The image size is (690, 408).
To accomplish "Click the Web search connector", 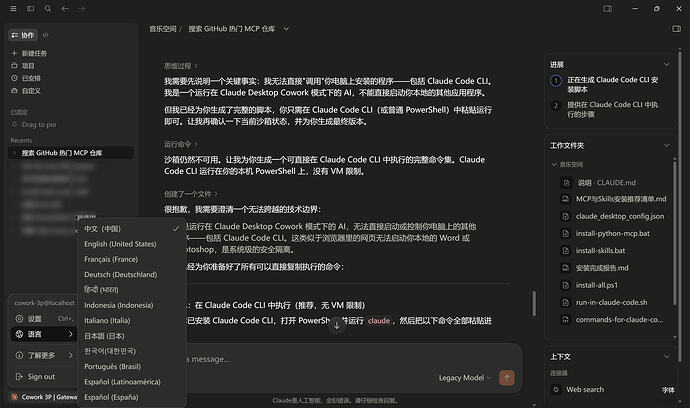I will (584, 390).
